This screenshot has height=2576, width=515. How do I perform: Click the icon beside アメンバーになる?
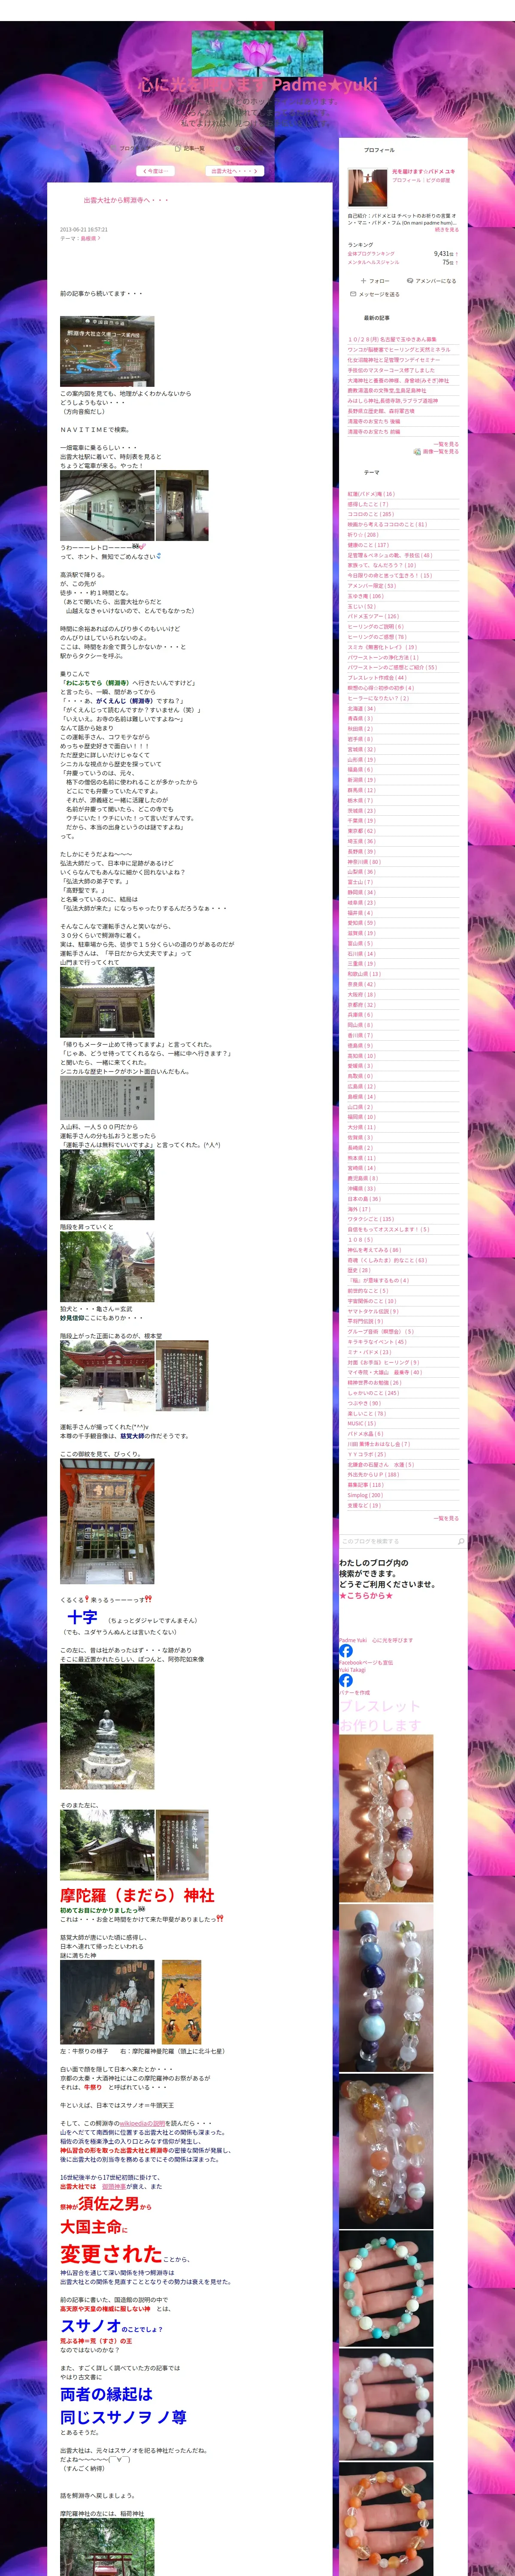(410, 281)
